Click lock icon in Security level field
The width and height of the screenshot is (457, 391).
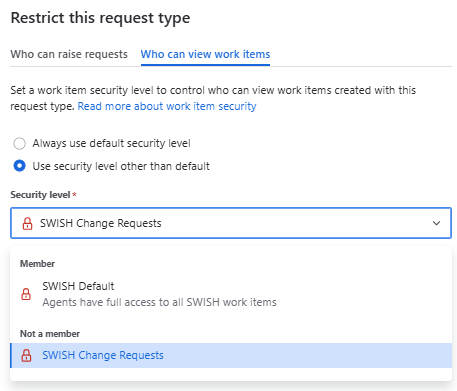[x=27, y=223]
